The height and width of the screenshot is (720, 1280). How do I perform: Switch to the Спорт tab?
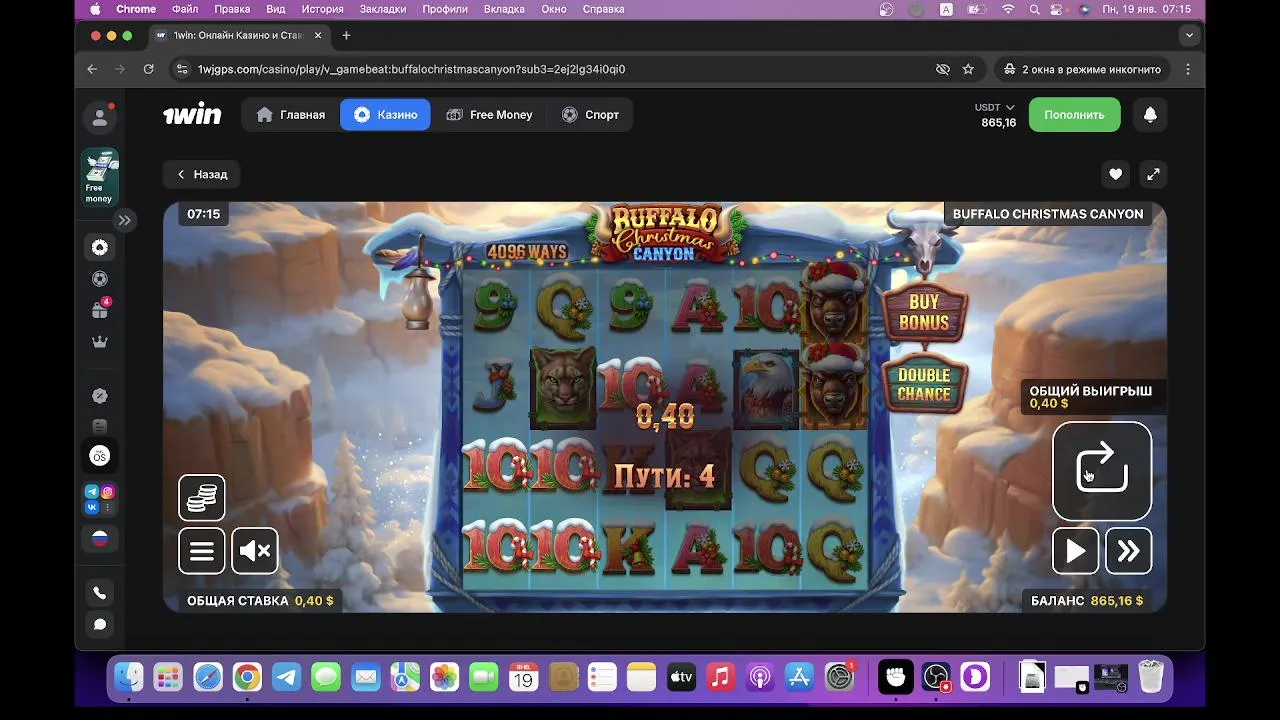click(x=590, y=115)
